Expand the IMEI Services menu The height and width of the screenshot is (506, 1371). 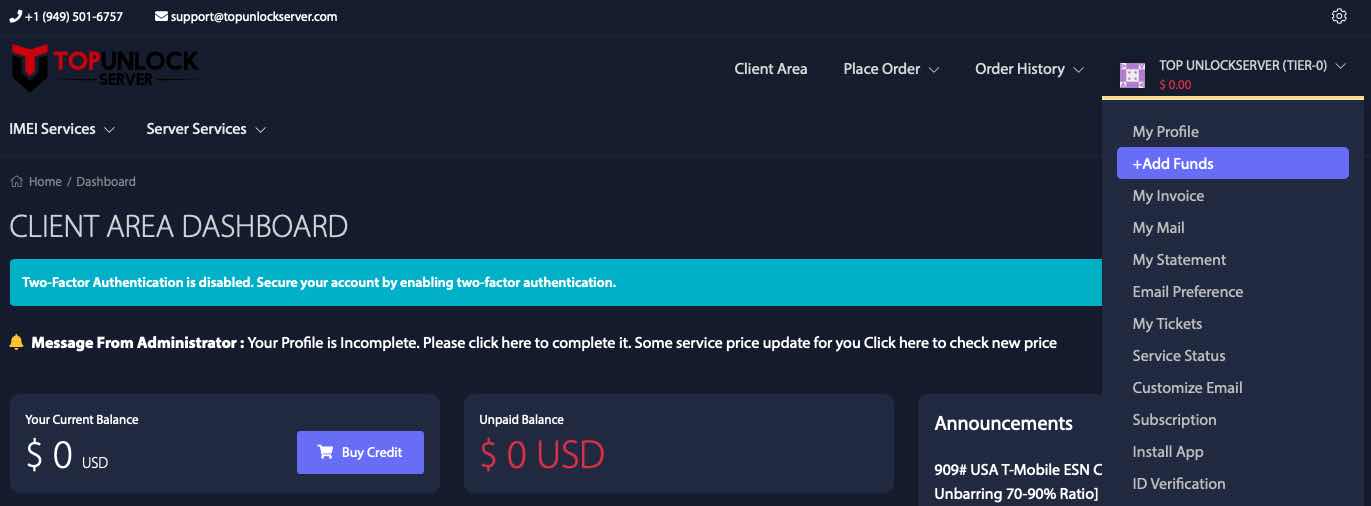tap(62, 129)
